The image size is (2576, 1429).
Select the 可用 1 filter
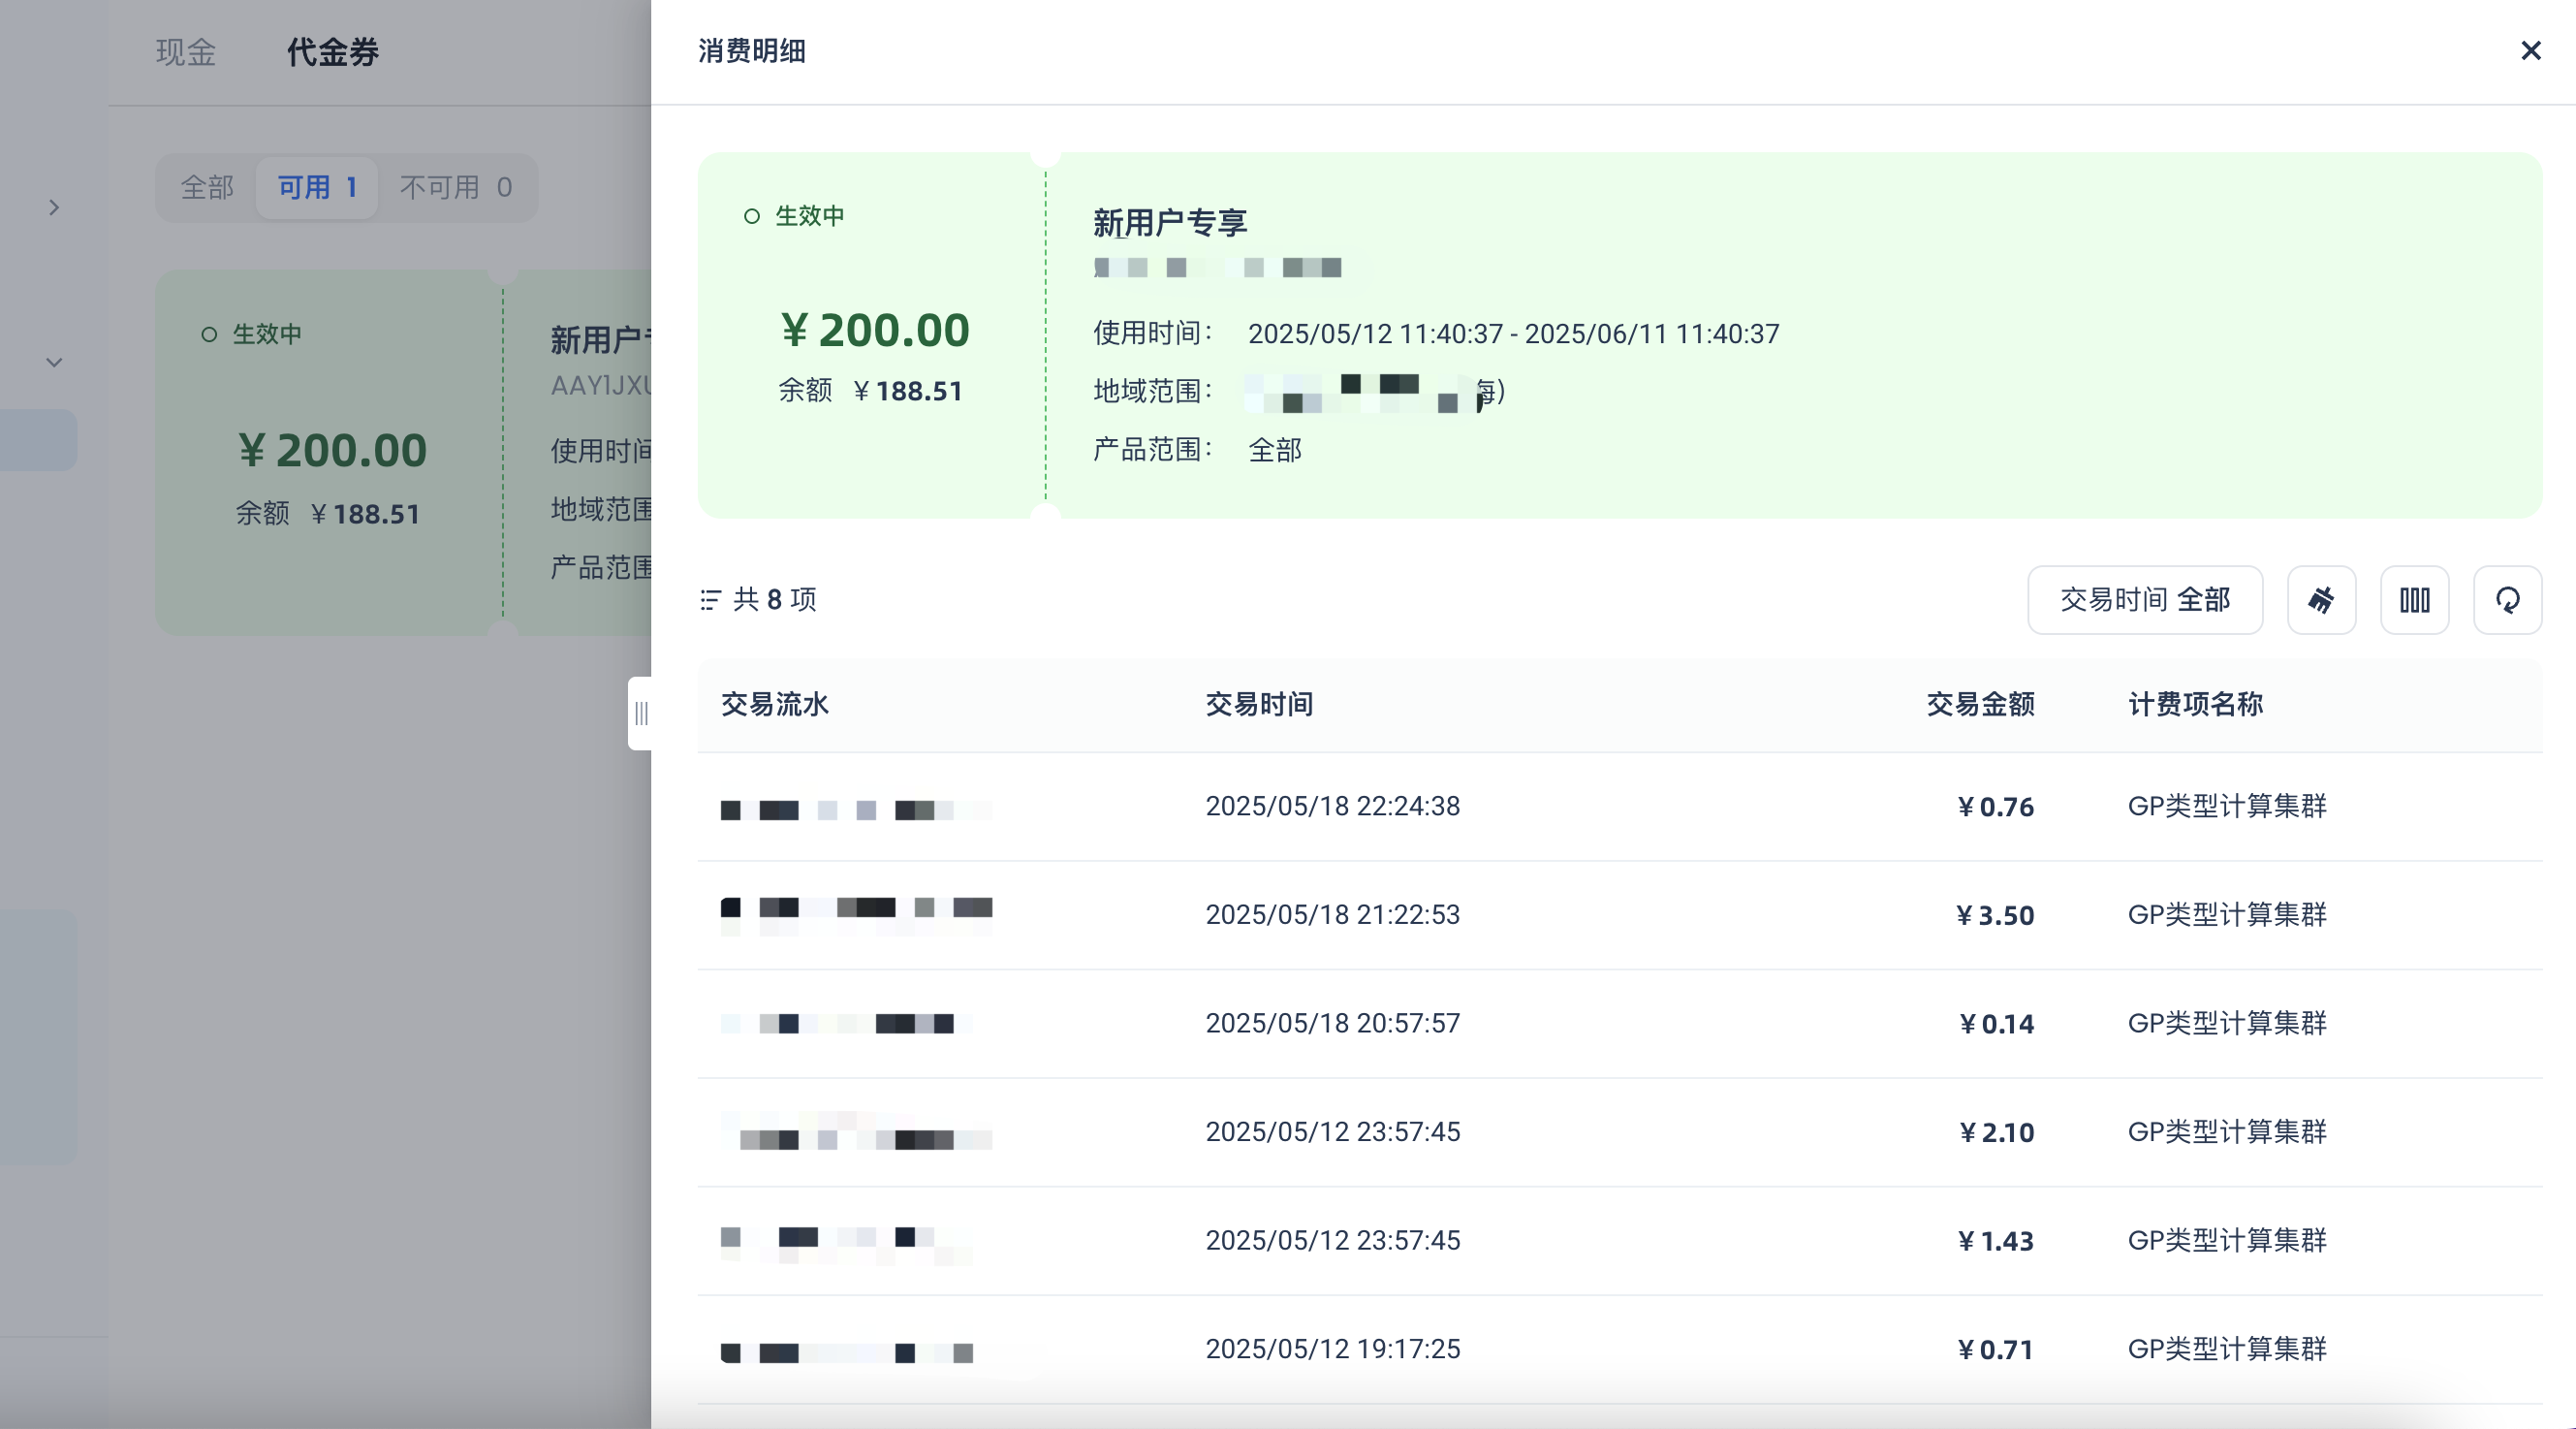tap(317, 188)
